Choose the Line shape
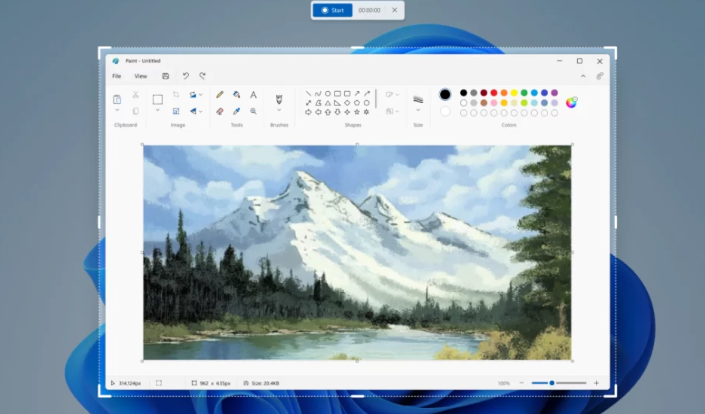Screen dimensions: 705x414 [308, 93]
